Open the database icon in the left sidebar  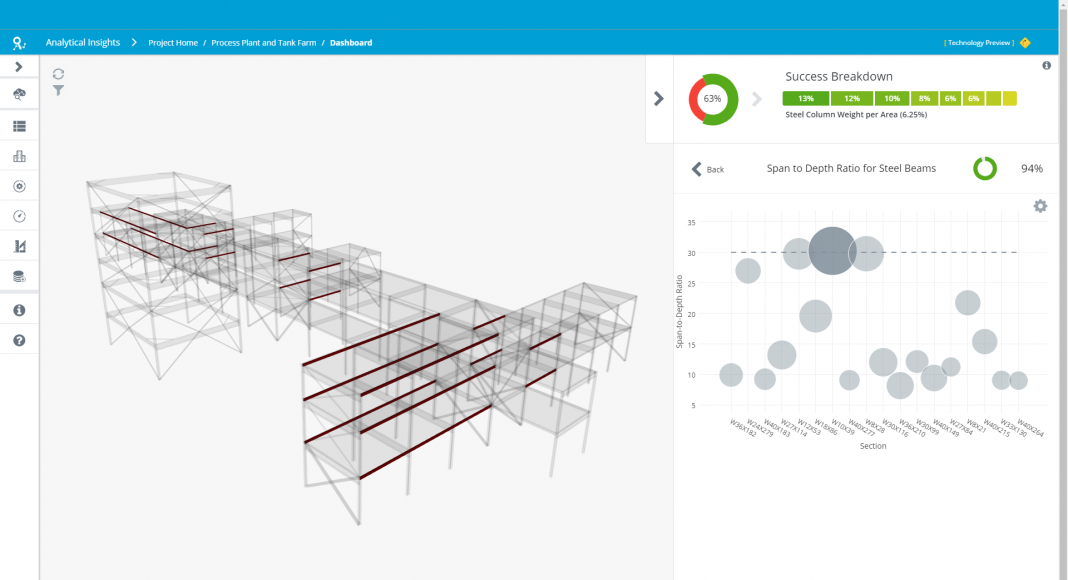(x=19, y=276)
